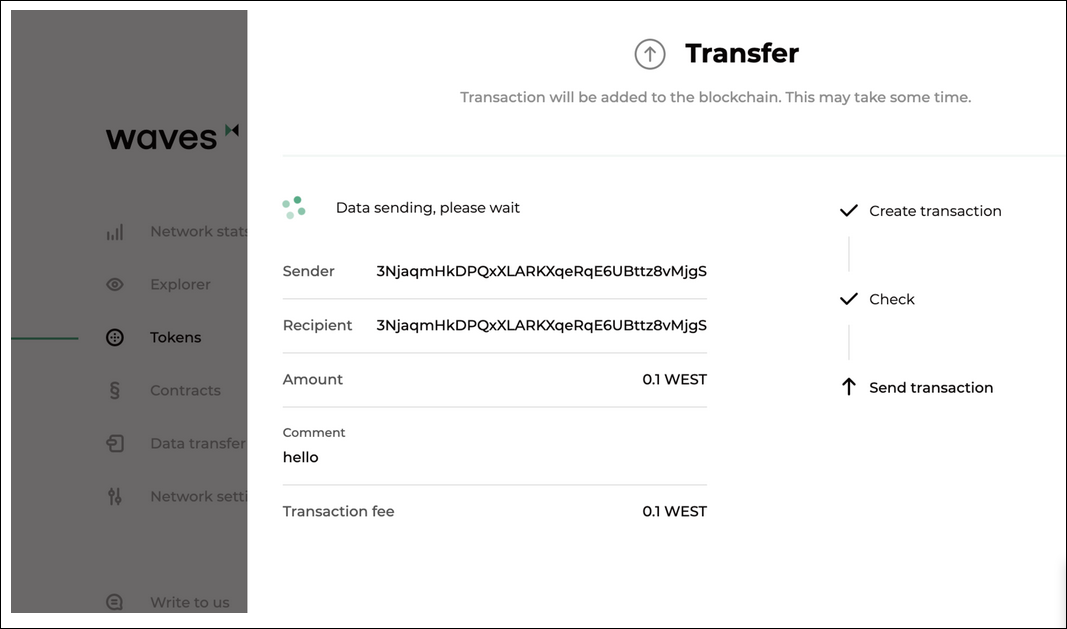Open Tokens via its circle icon

[115, 337]
